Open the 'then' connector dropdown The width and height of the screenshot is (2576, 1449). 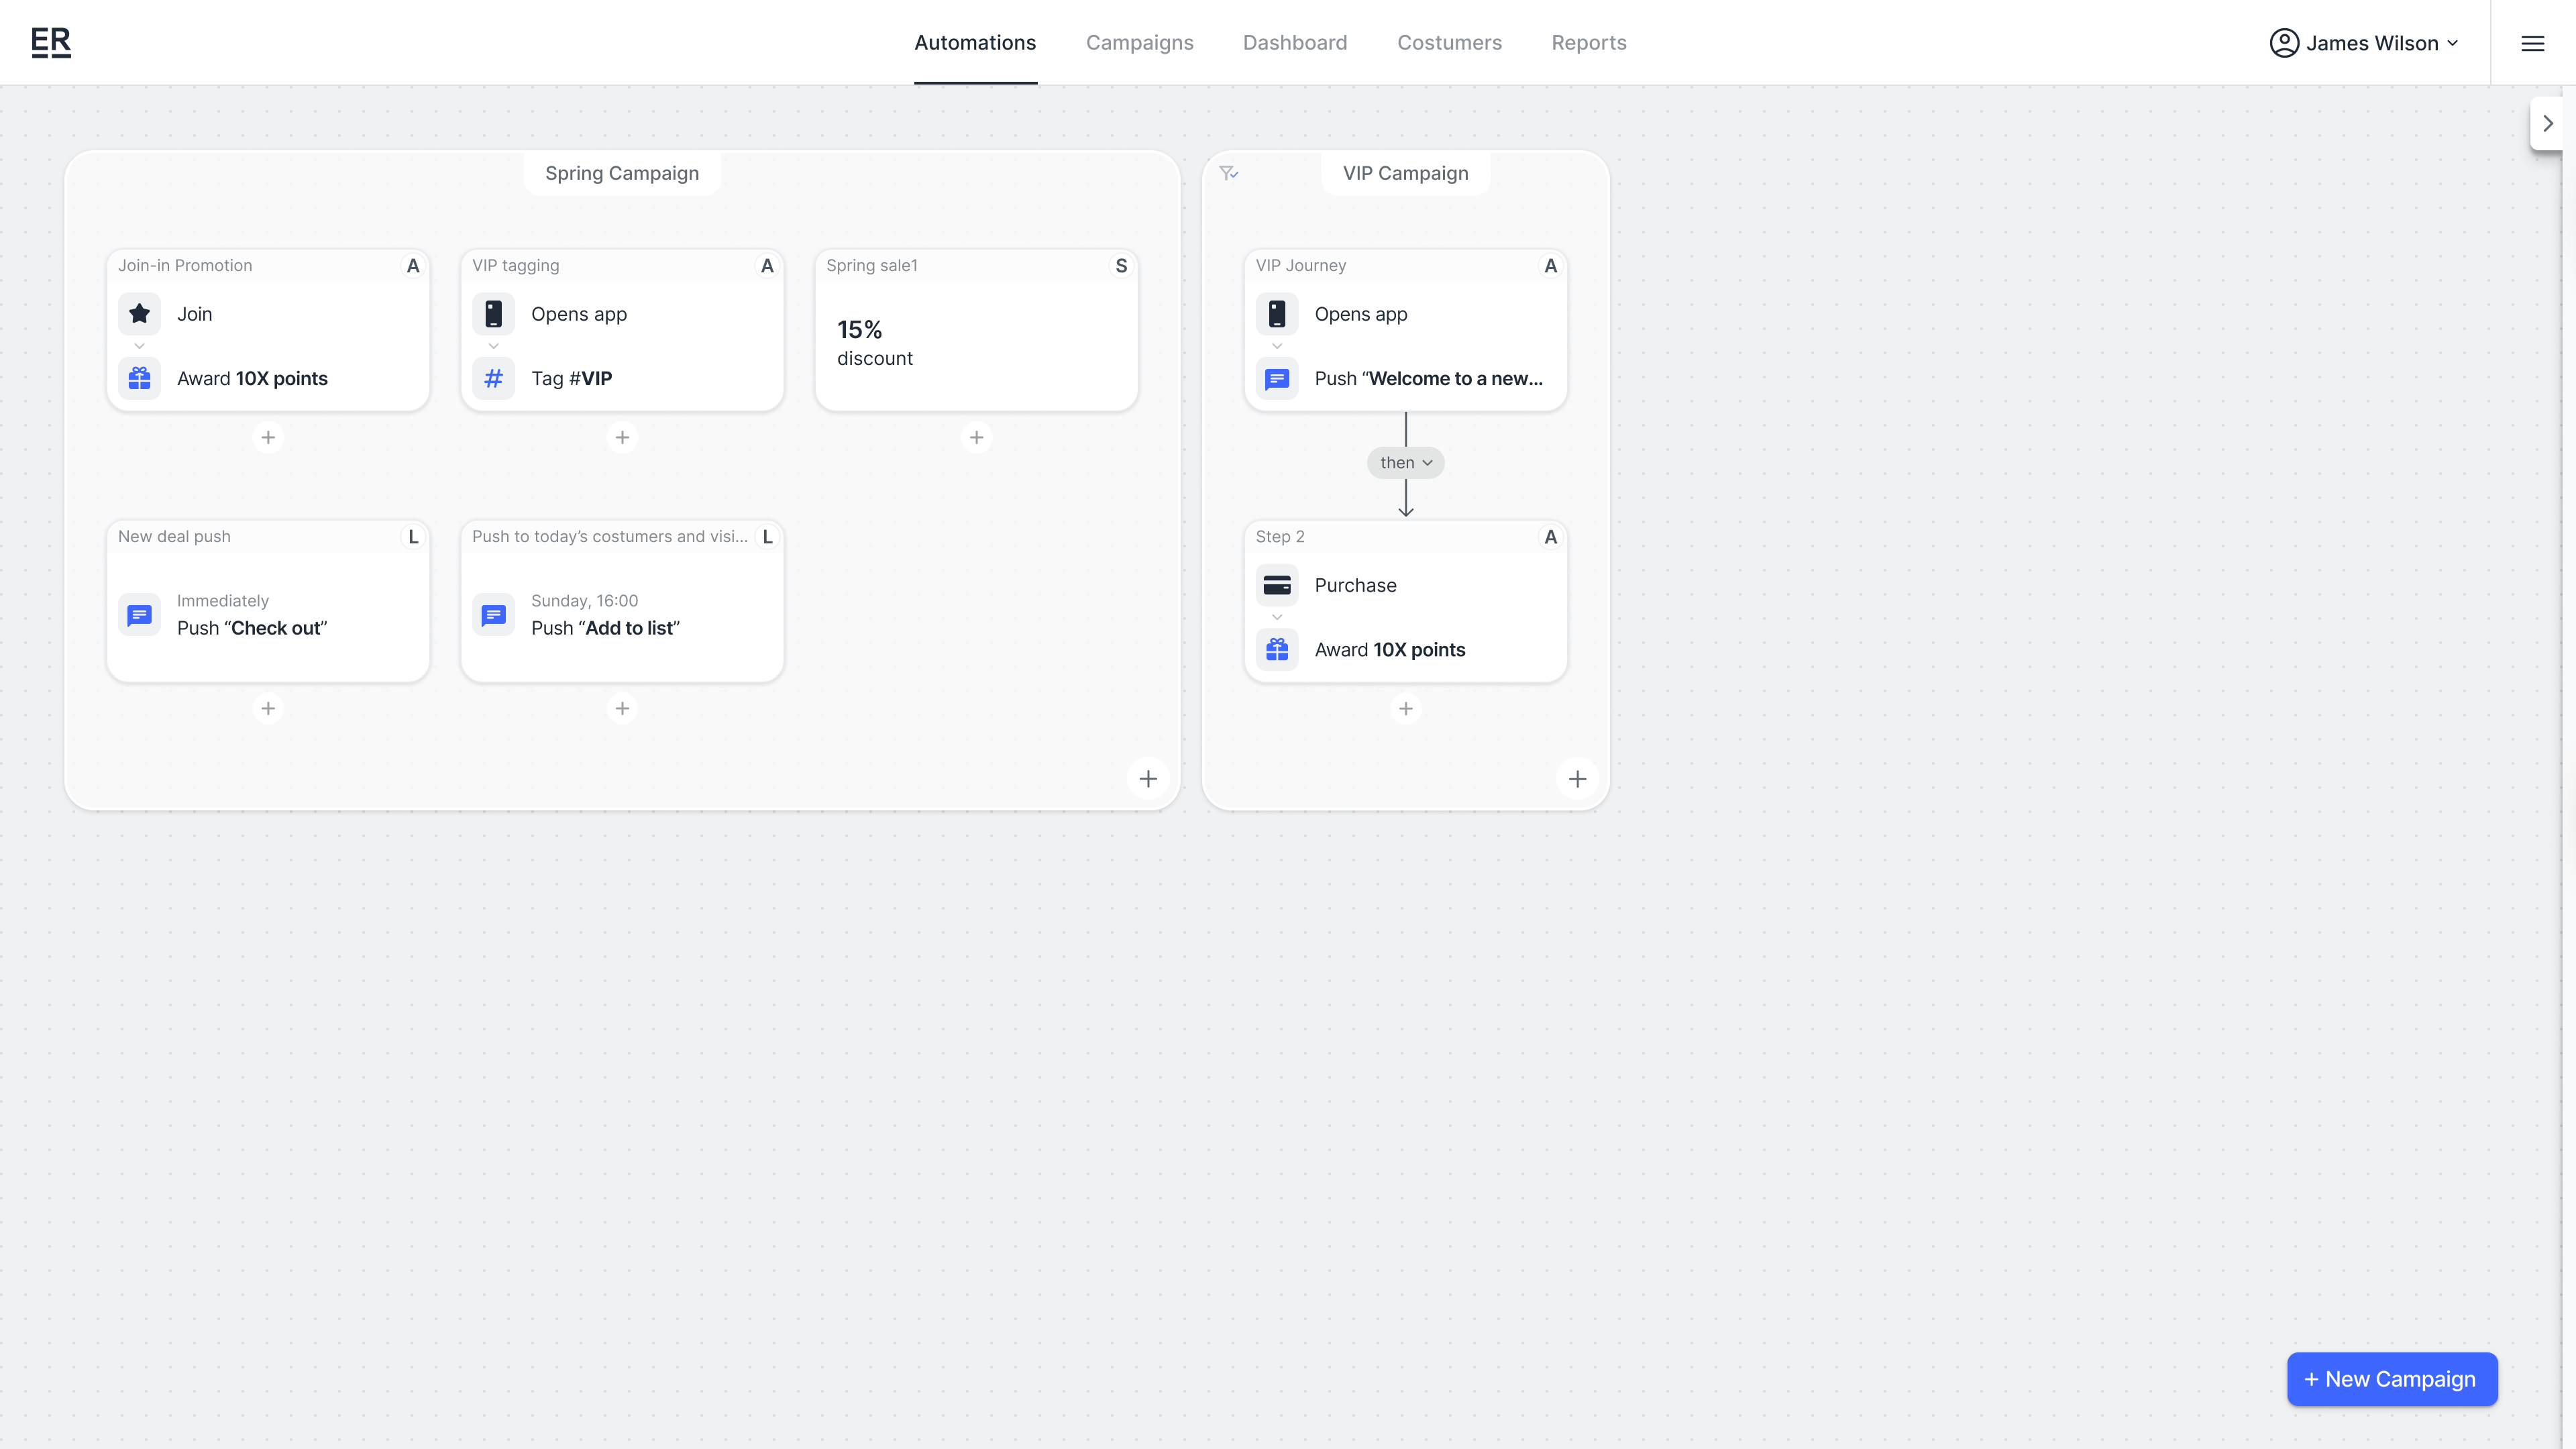pyautogui.click(x=1405, y=463)
